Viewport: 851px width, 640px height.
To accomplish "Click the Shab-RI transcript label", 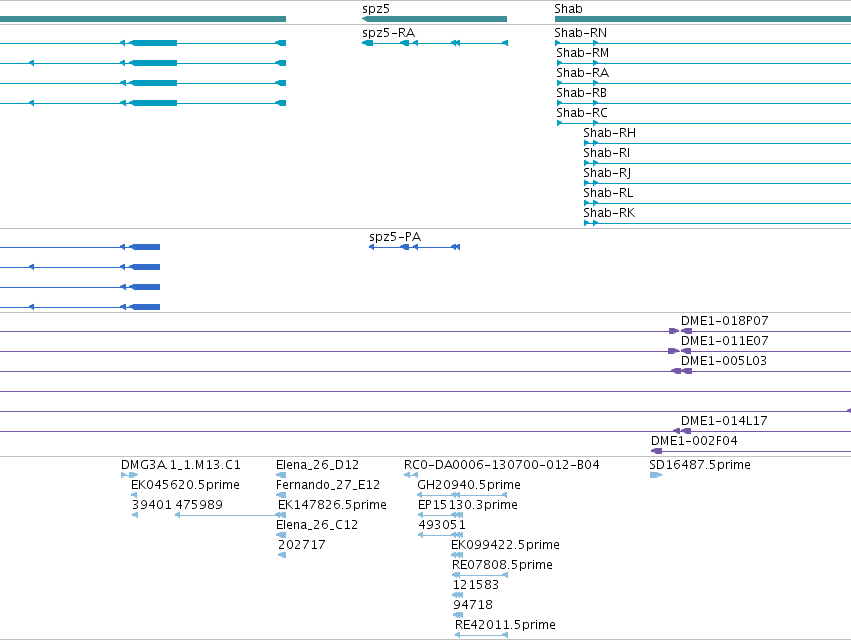I will pyautogui.click(x=606, y=153).
